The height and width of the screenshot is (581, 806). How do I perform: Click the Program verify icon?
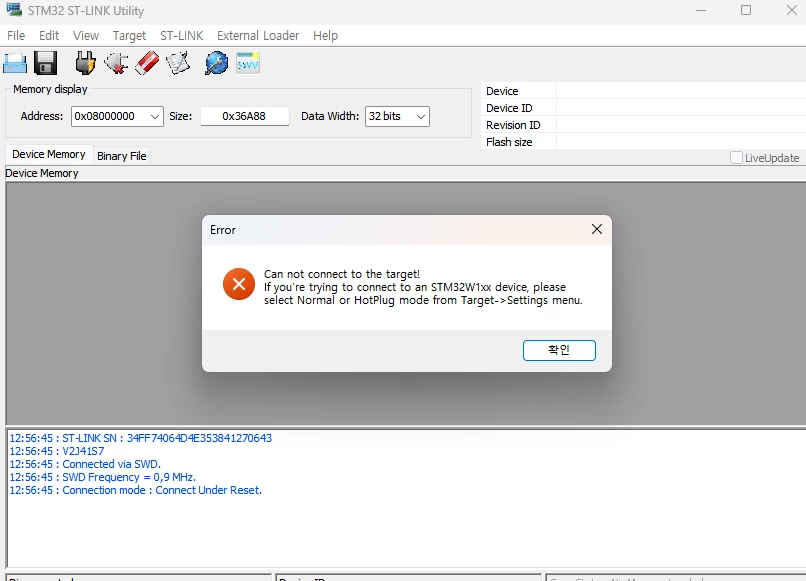pyautogui.click(x=178, y=63)
